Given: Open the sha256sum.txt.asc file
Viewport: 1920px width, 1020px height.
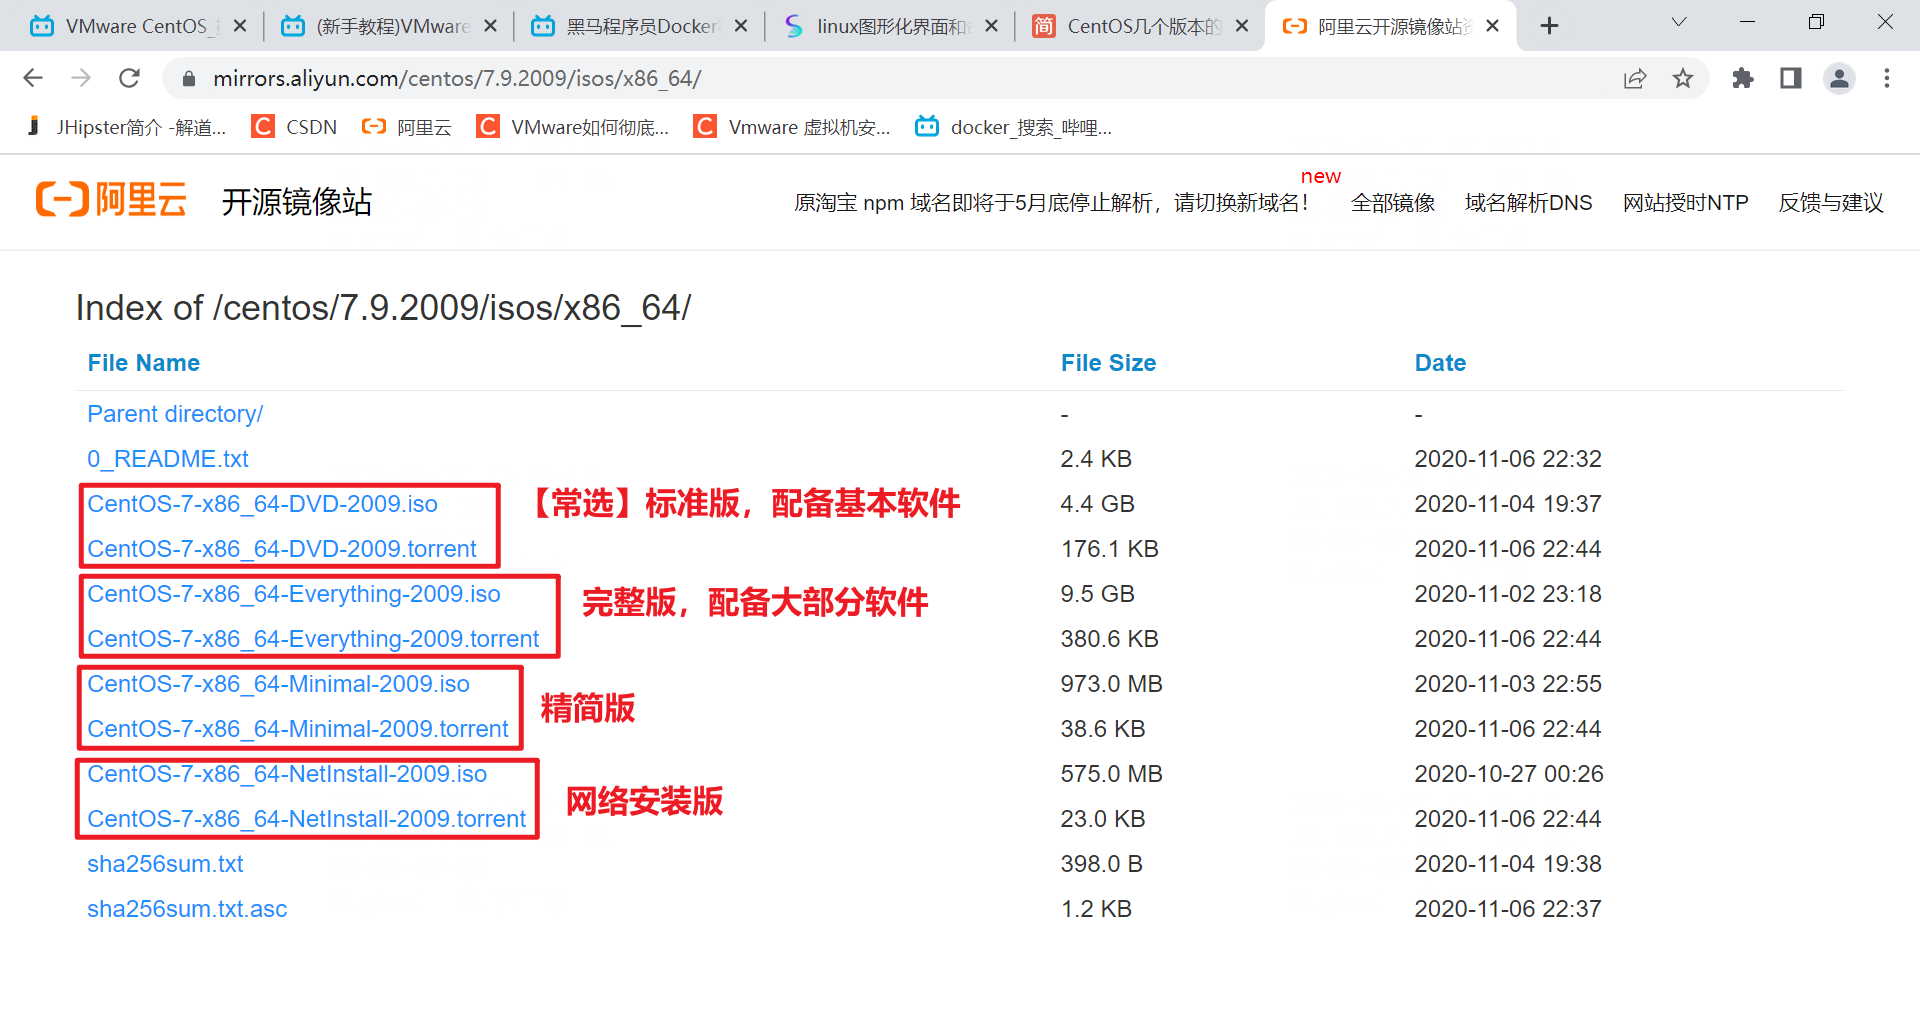Looking at the screenshot, I should tap(187, 909).
